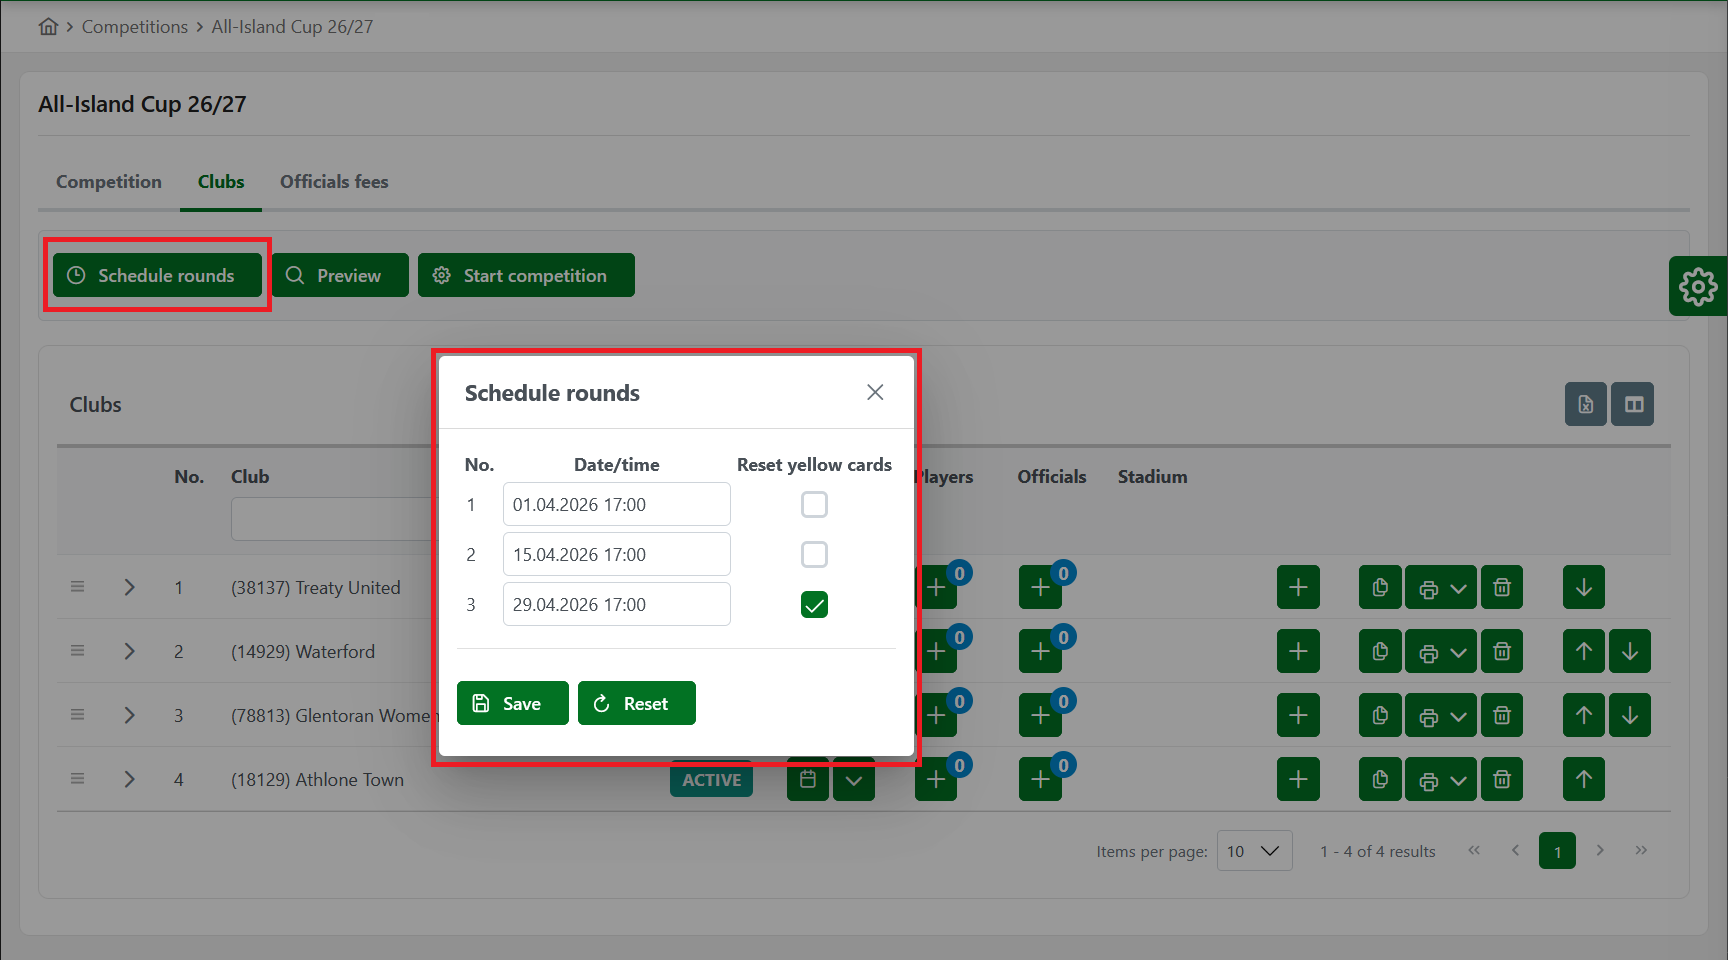Close the Schedule rounds dialog
Image resolution: width=1728 pixels, height=960 pixels.
click(875, 393)
